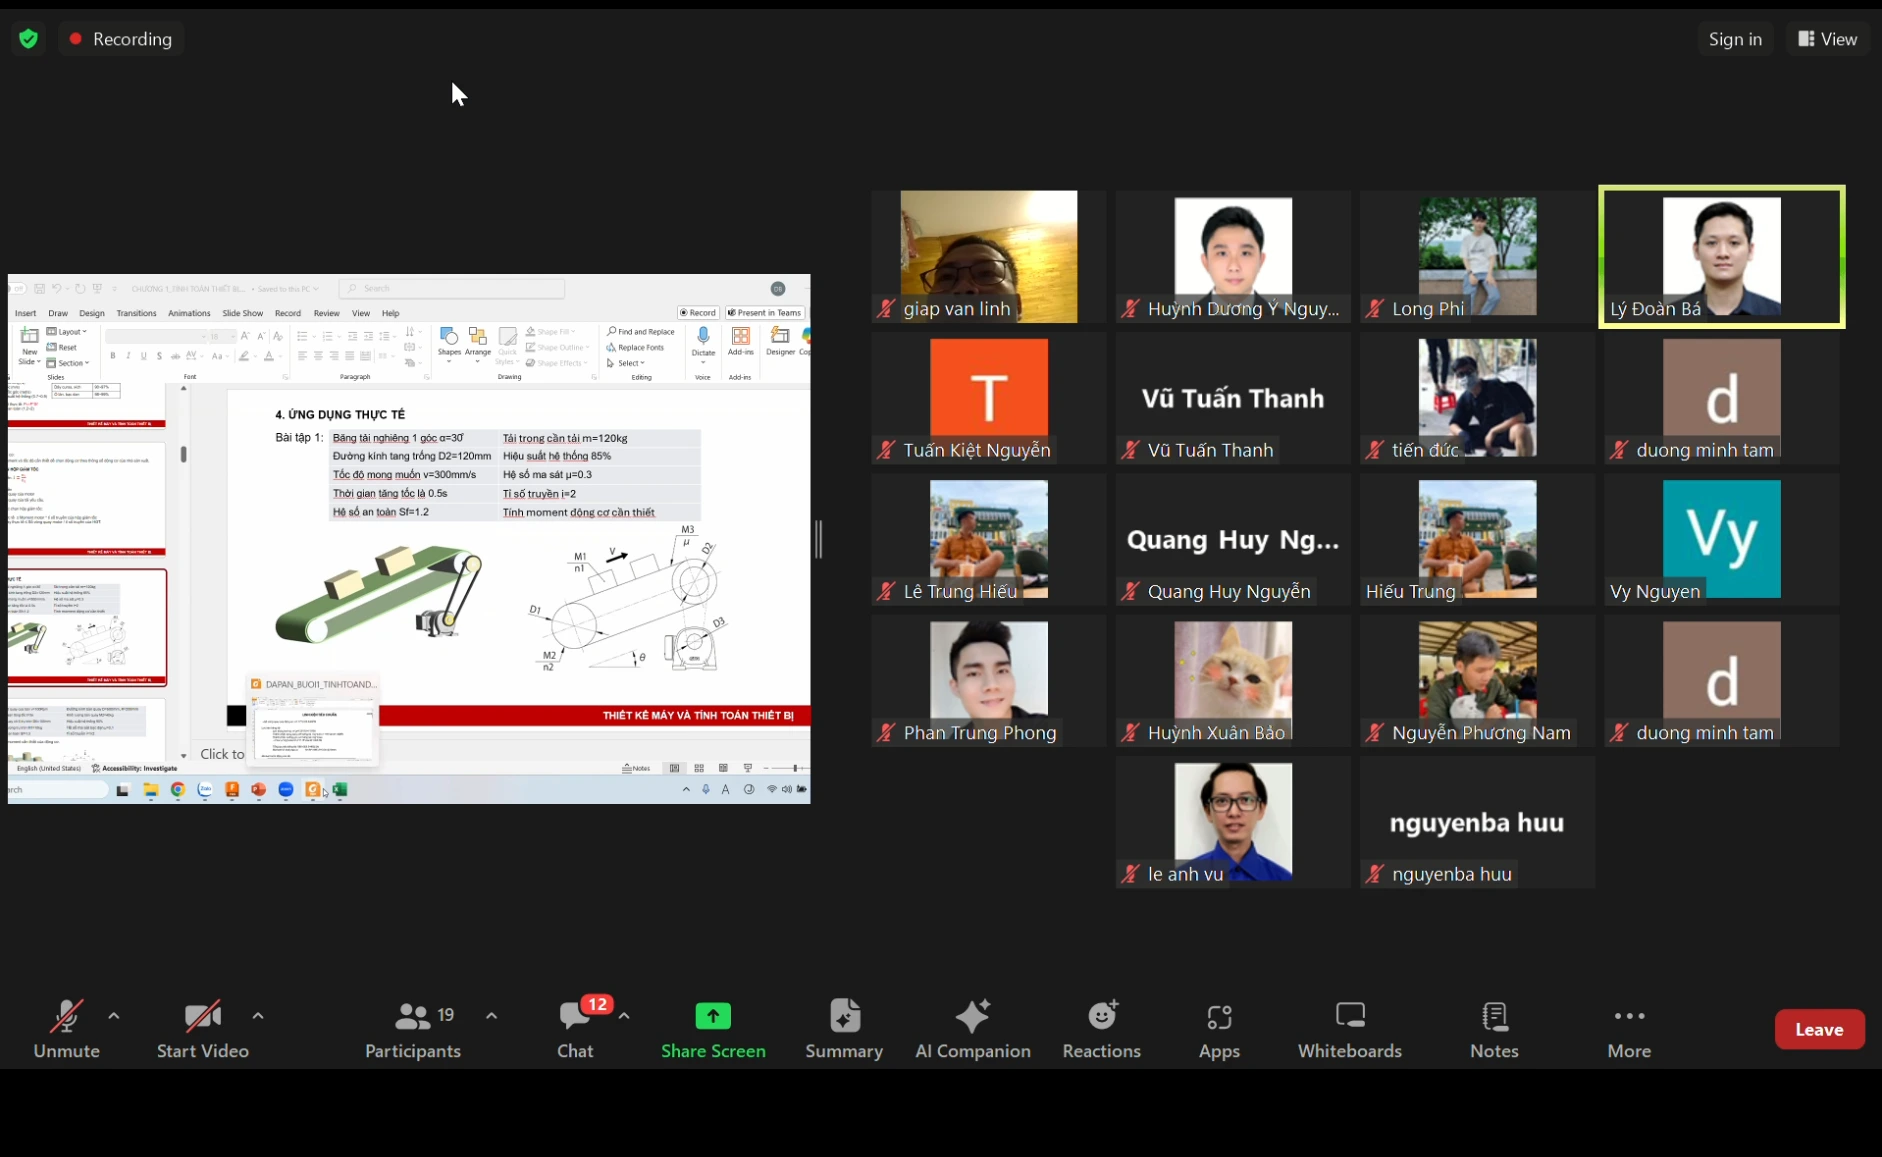
Task: Open Whiteboards
Action: 1350,1029
